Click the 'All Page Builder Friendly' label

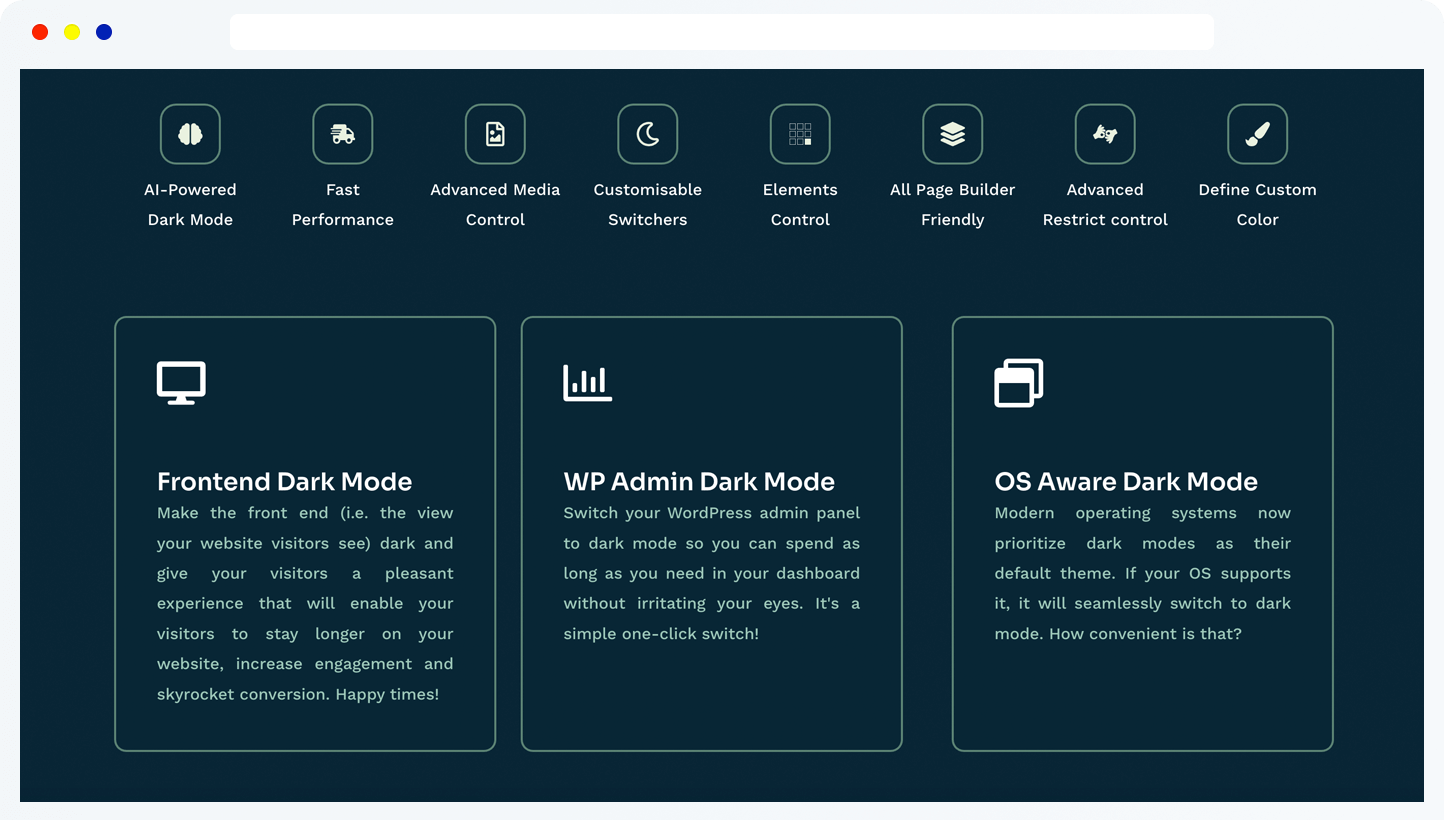point(953,204)
